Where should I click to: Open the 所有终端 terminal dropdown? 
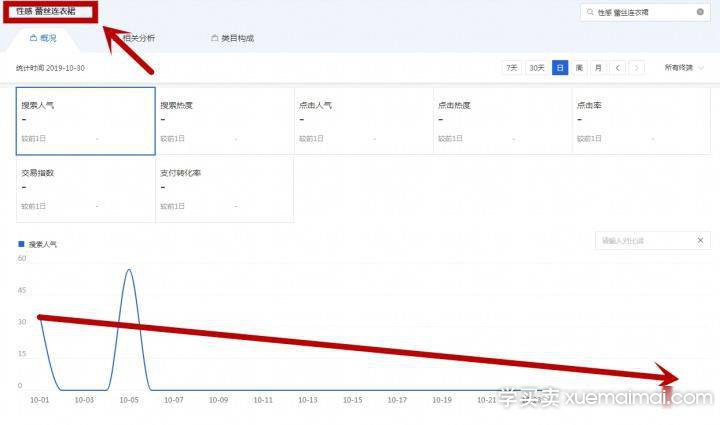click(x=684, y=68)
